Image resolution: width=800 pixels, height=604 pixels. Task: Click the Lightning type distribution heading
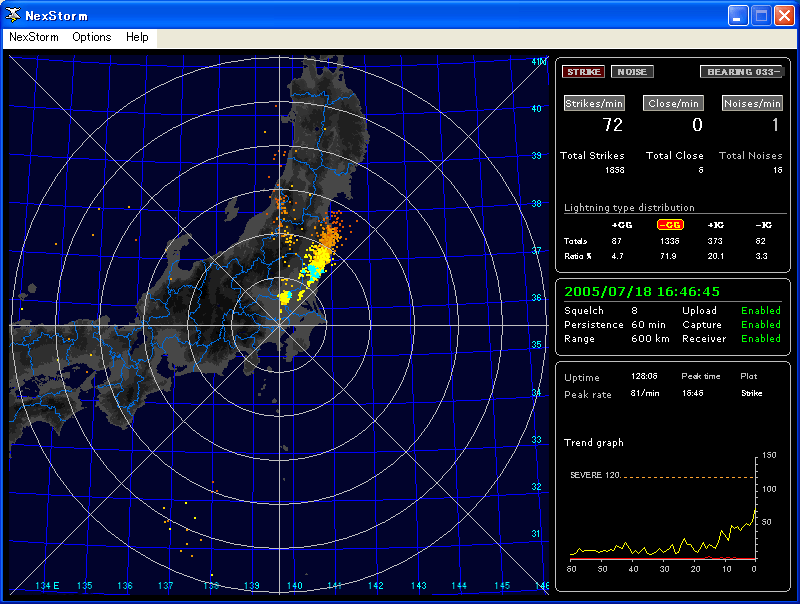(x=629, y=208)
